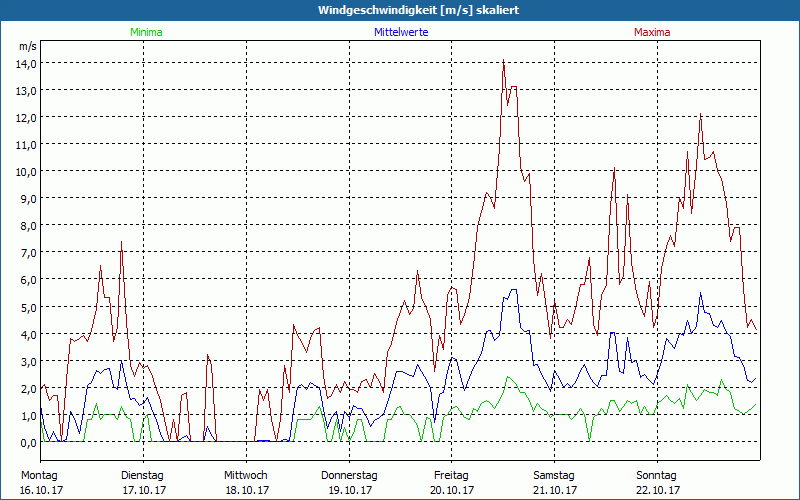Click the highest red peak near 14 m/s
800x500 pixels.
click(x=503, y=62)
